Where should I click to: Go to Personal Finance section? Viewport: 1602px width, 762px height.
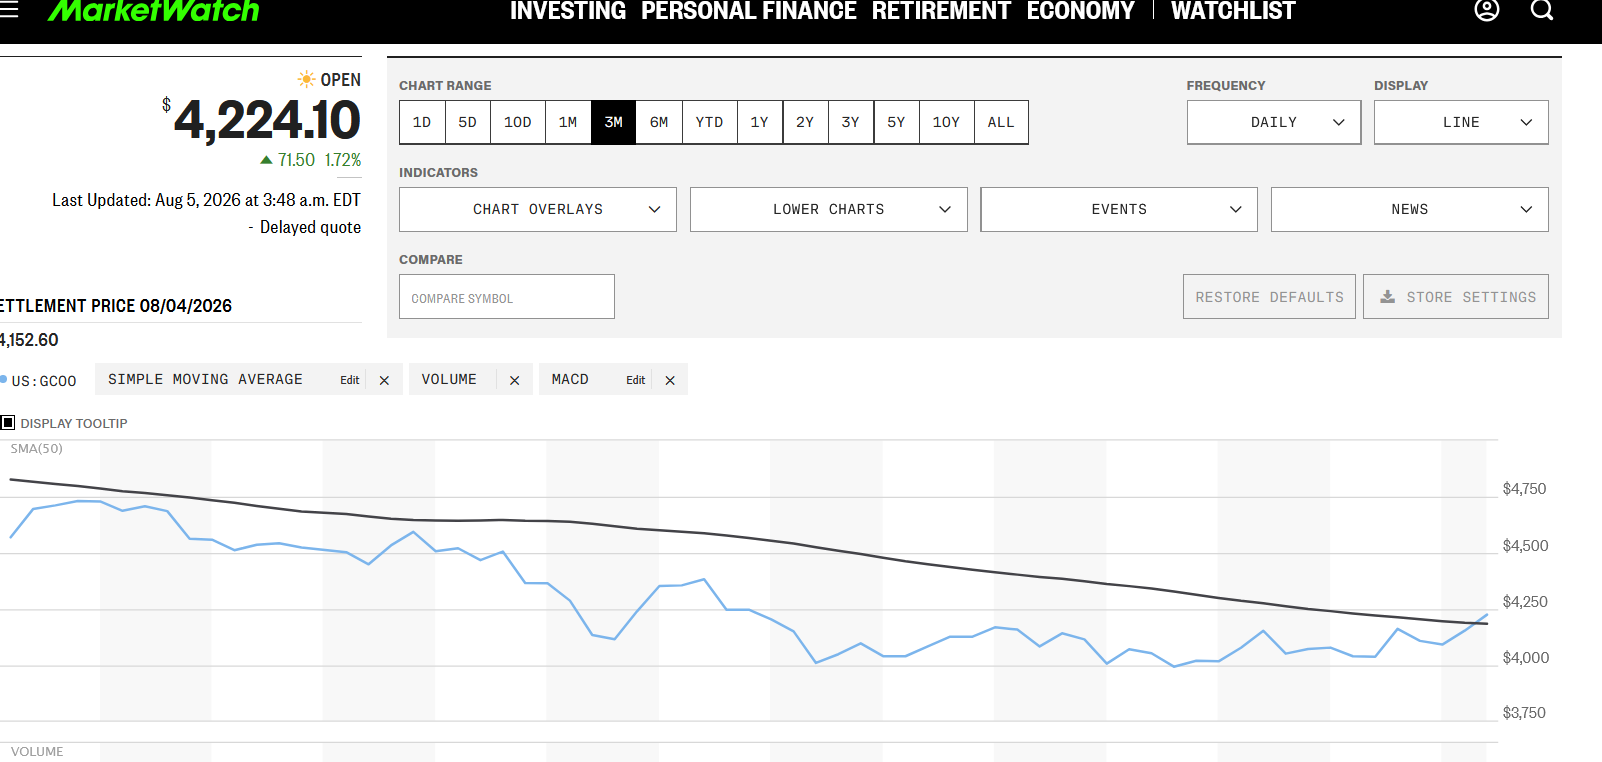click(748, 11)
